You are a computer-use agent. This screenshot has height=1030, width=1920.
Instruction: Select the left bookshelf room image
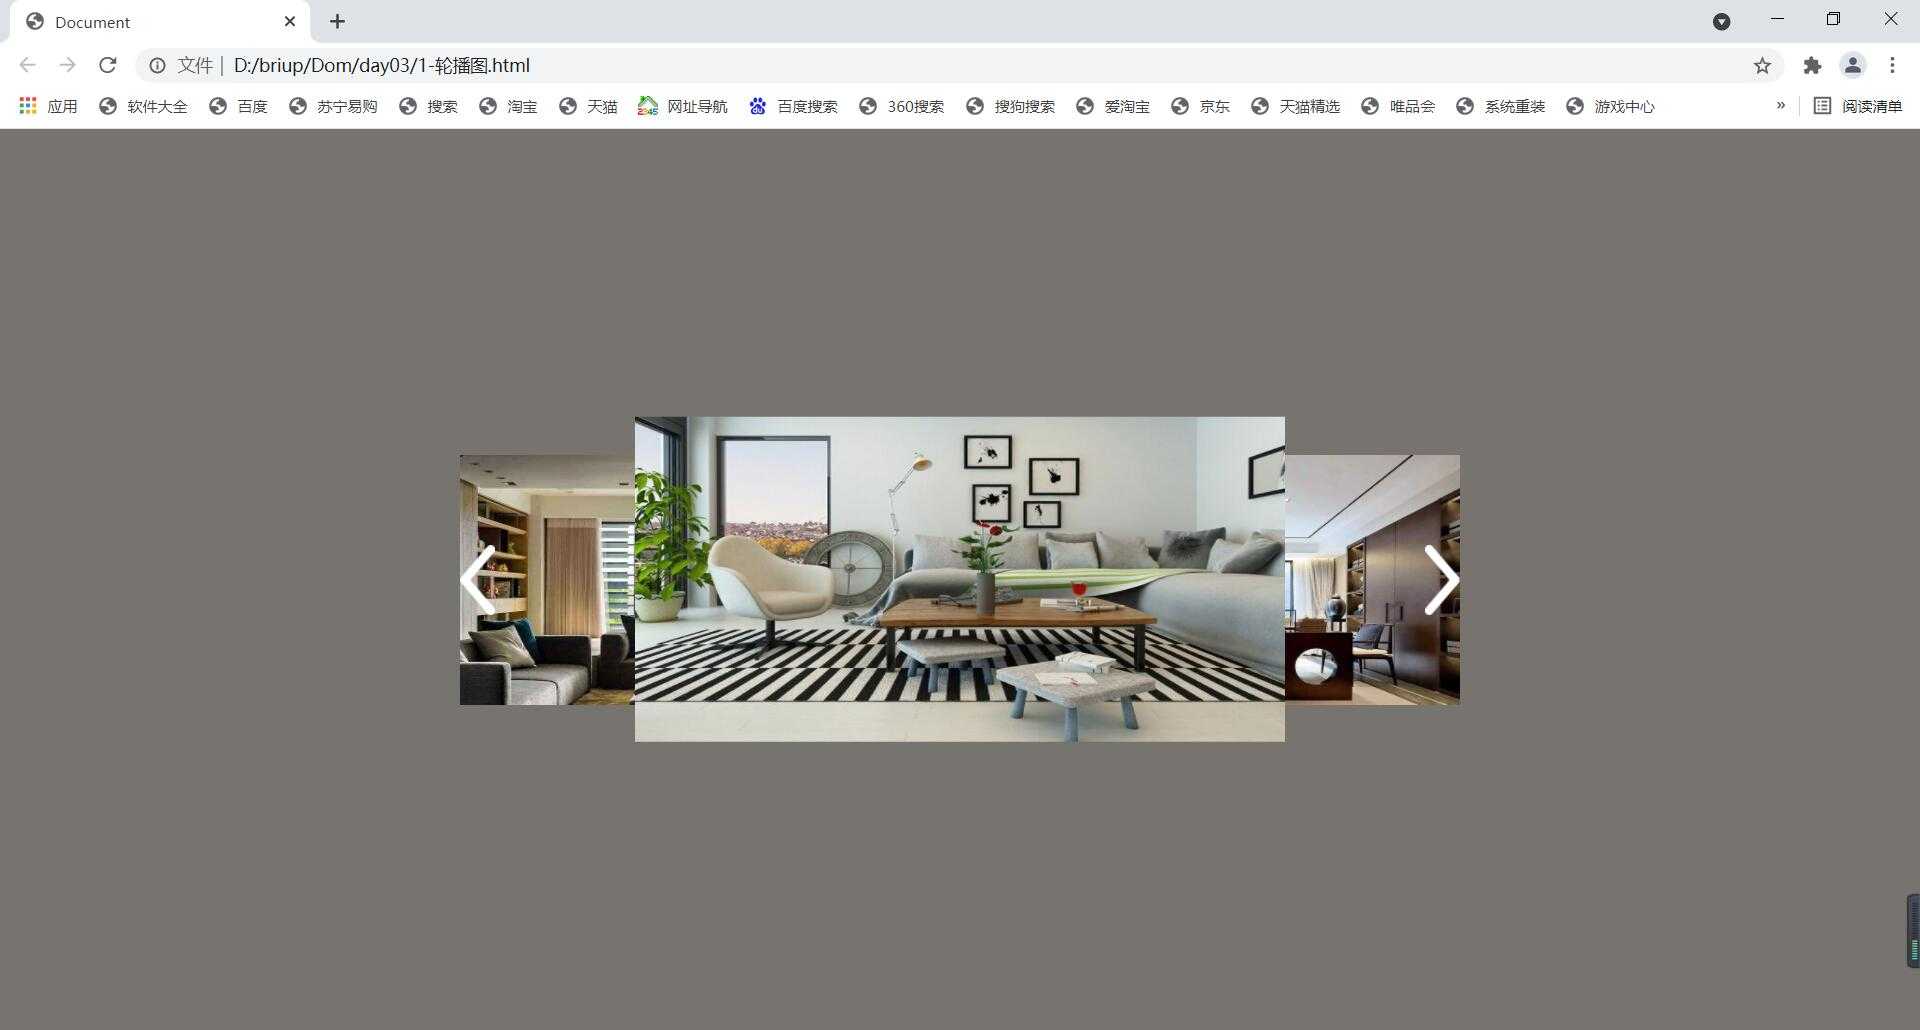547,580
